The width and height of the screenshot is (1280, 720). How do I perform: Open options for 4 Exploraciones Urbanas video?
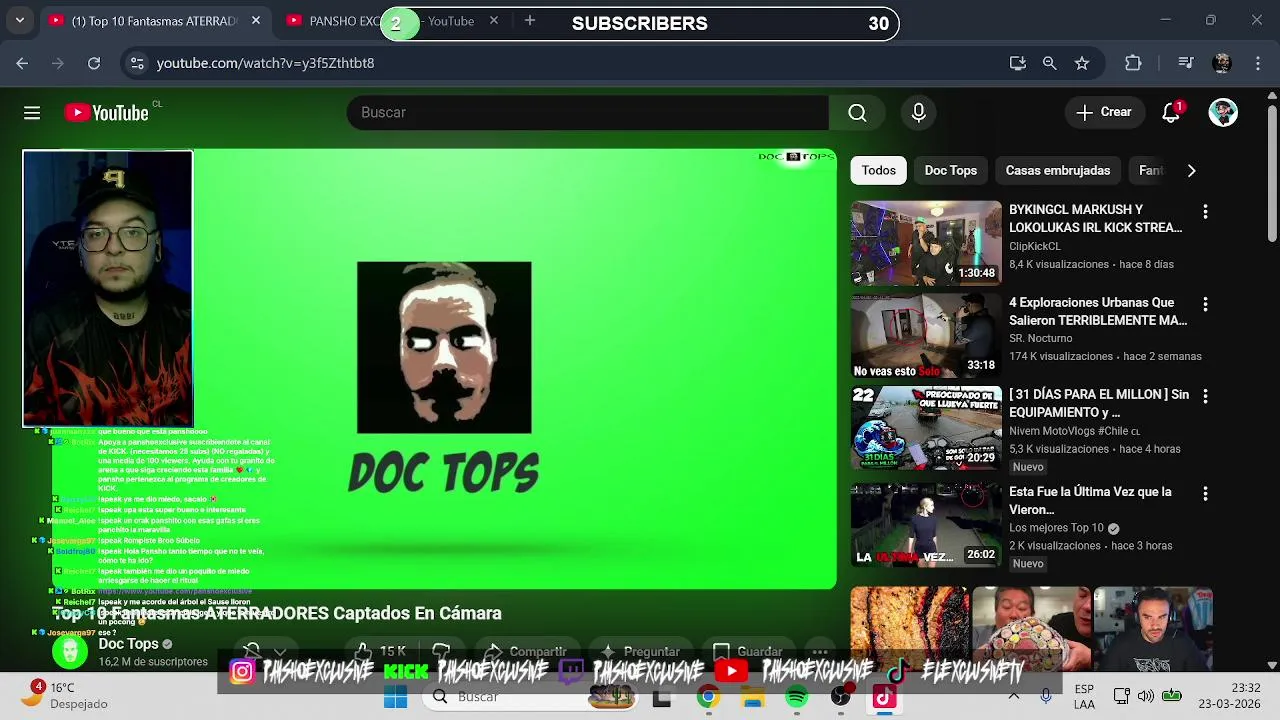(x=1205, y=304)
